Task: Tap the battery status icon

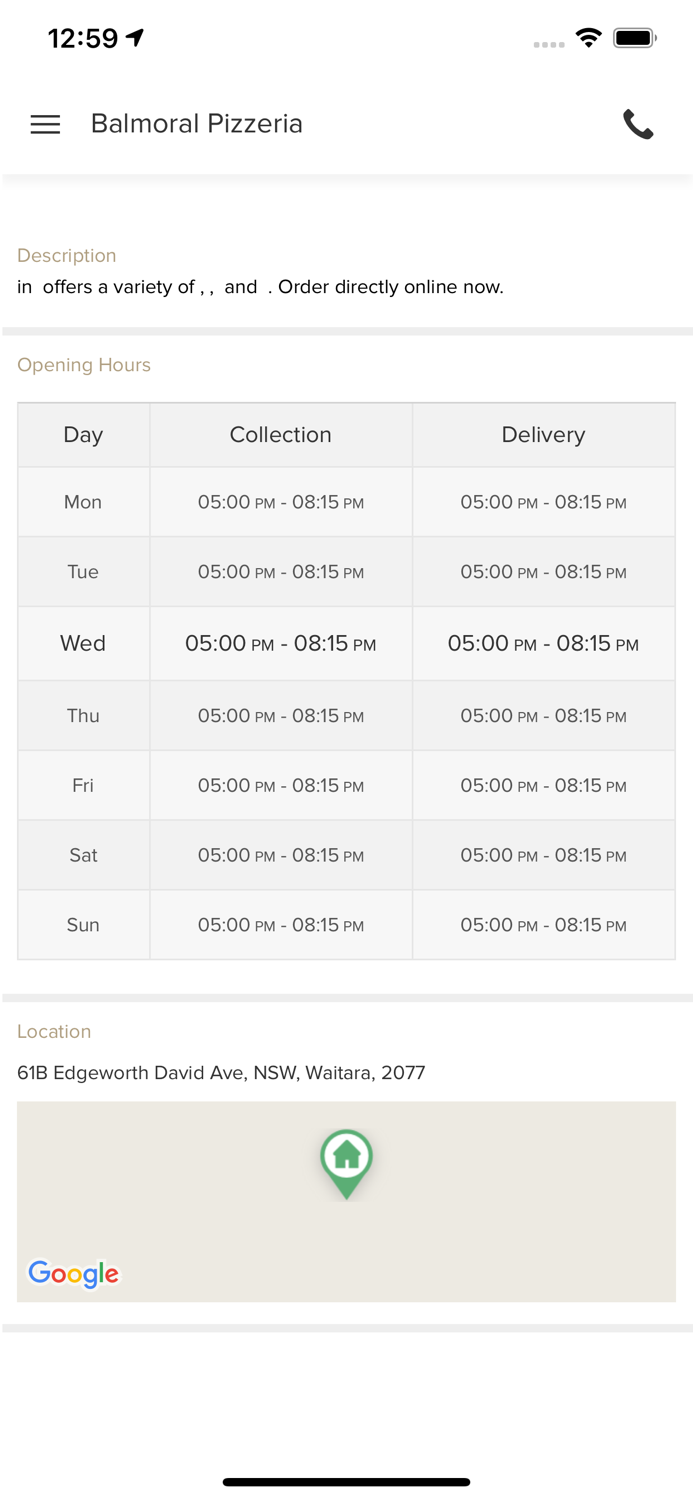Action: (634, 38)
